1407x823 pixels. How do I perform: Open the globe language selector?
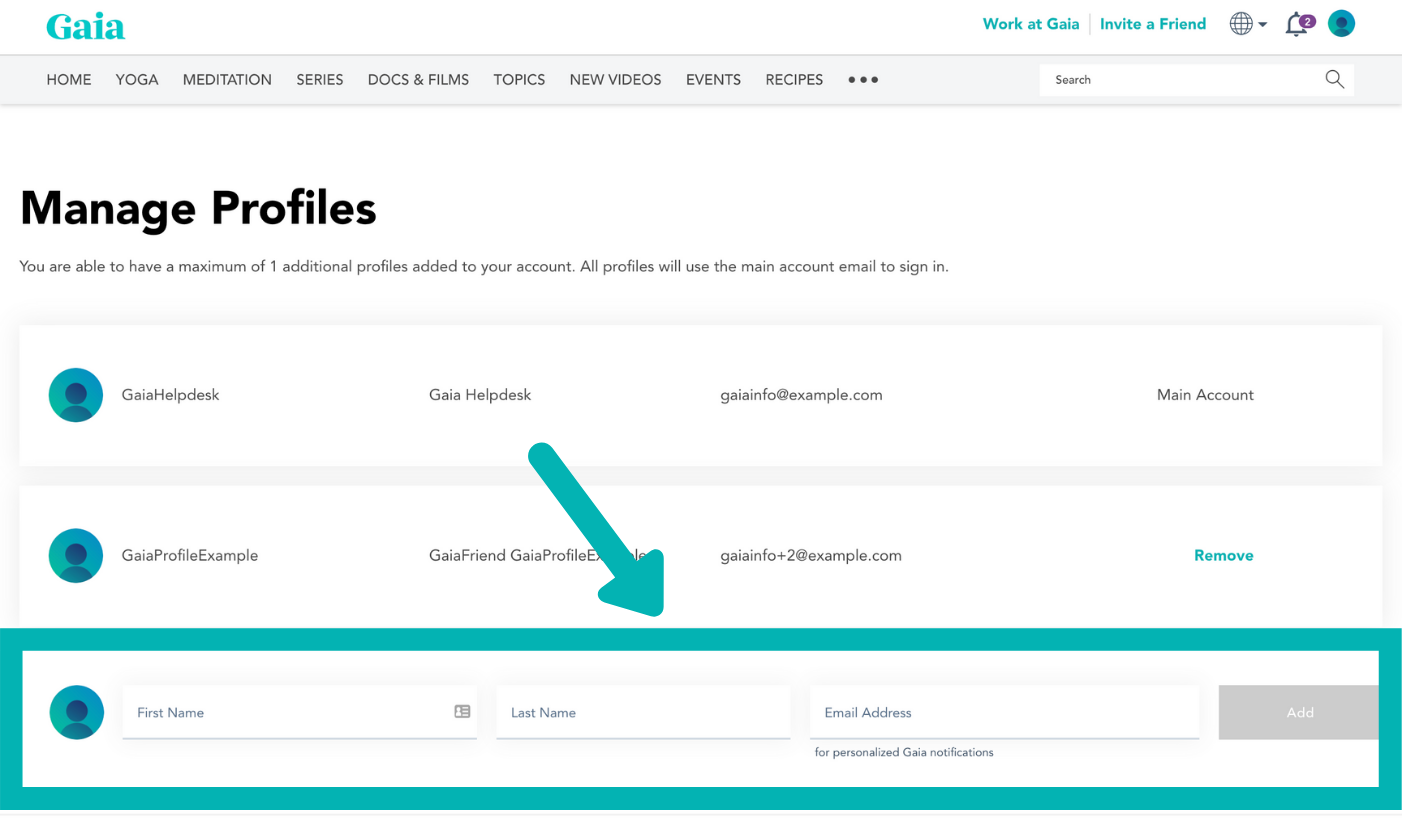point(1247,24)
